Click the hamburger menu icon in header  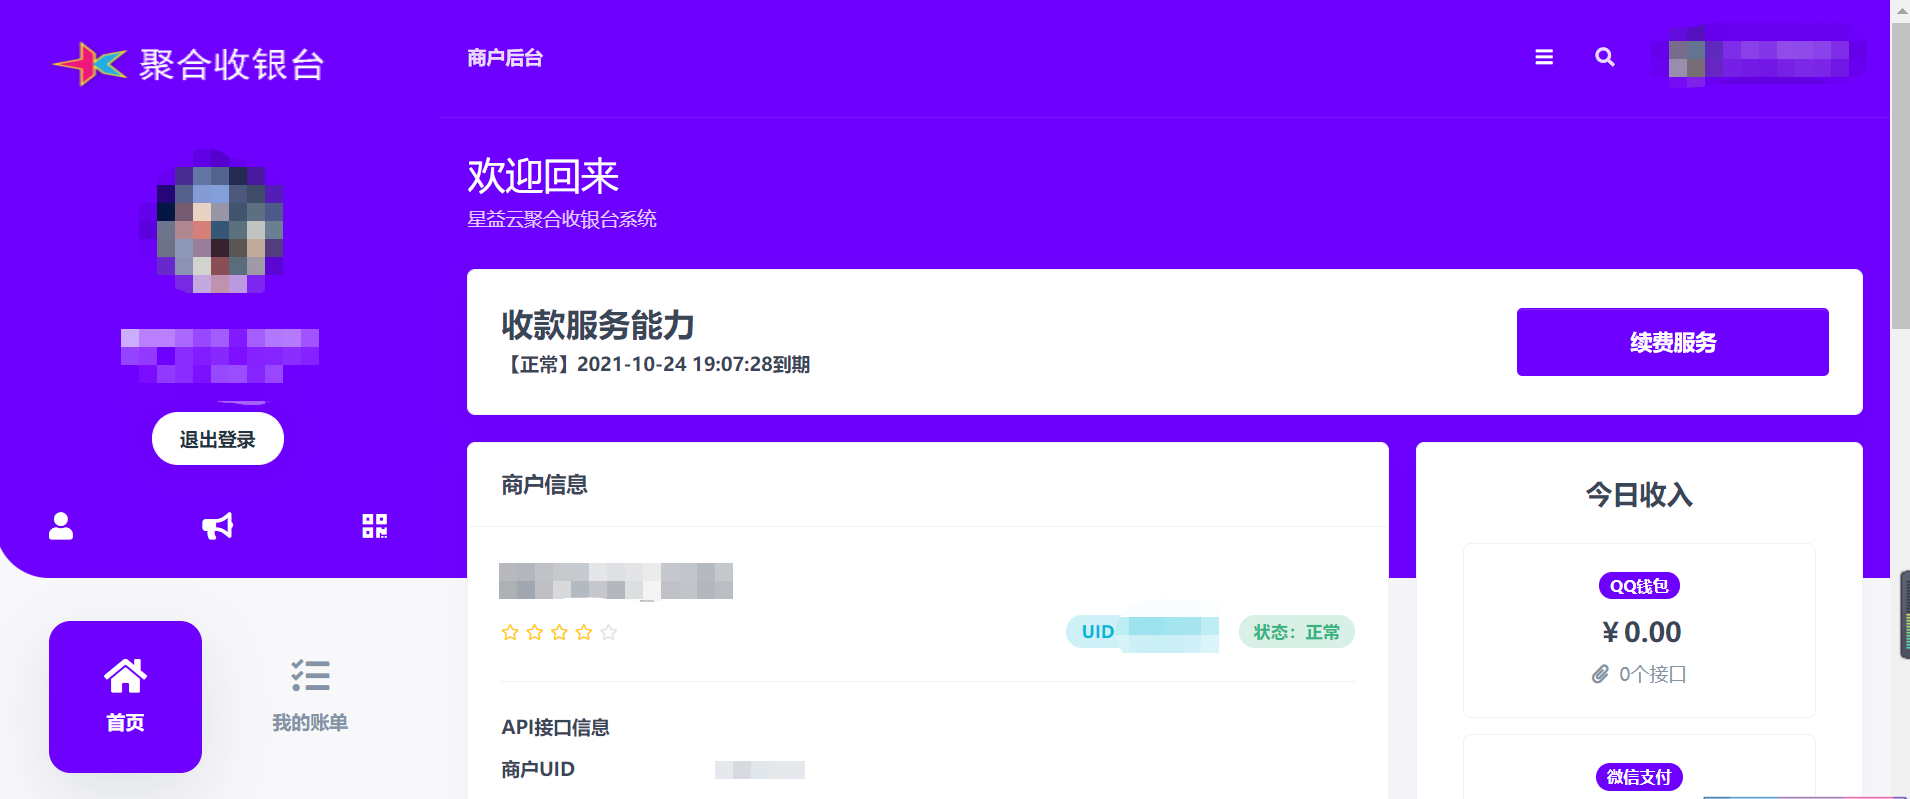pos(1544,58)
